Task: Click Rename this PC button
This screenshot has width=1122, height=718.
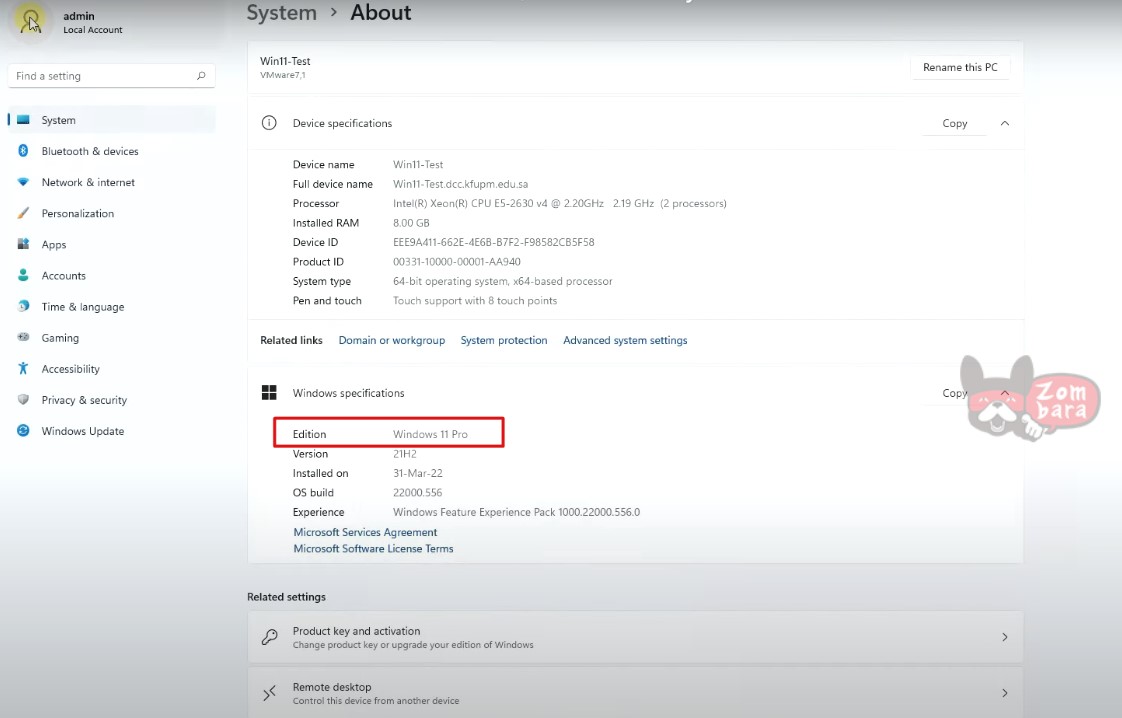Action: tap(960, 67)
